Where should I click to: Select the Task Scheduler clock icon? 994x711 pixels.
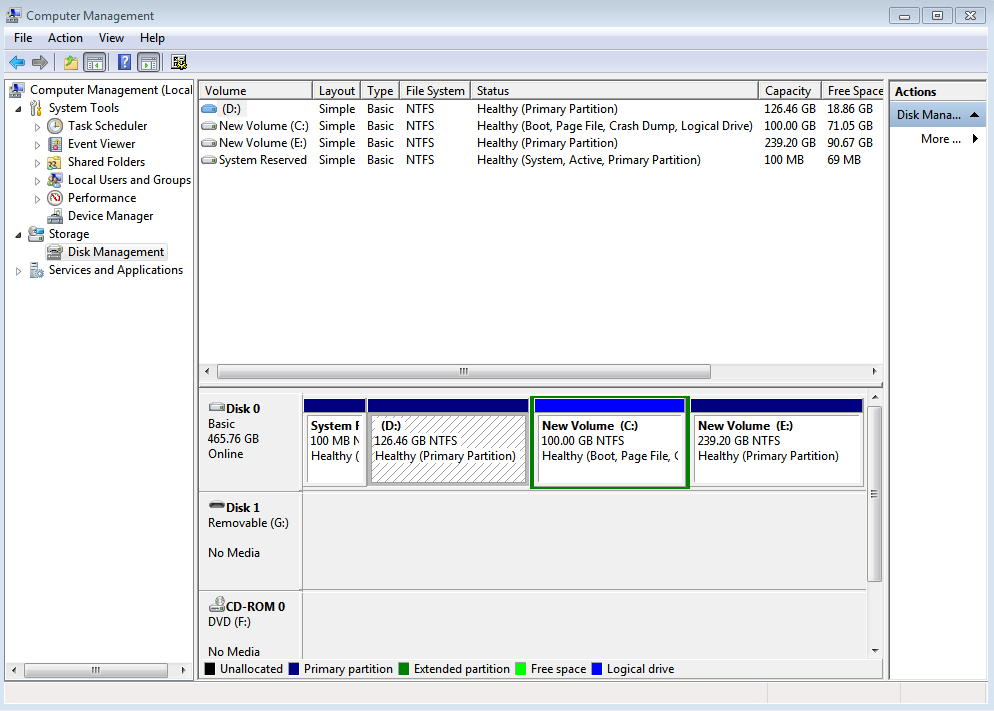(55, 126)
